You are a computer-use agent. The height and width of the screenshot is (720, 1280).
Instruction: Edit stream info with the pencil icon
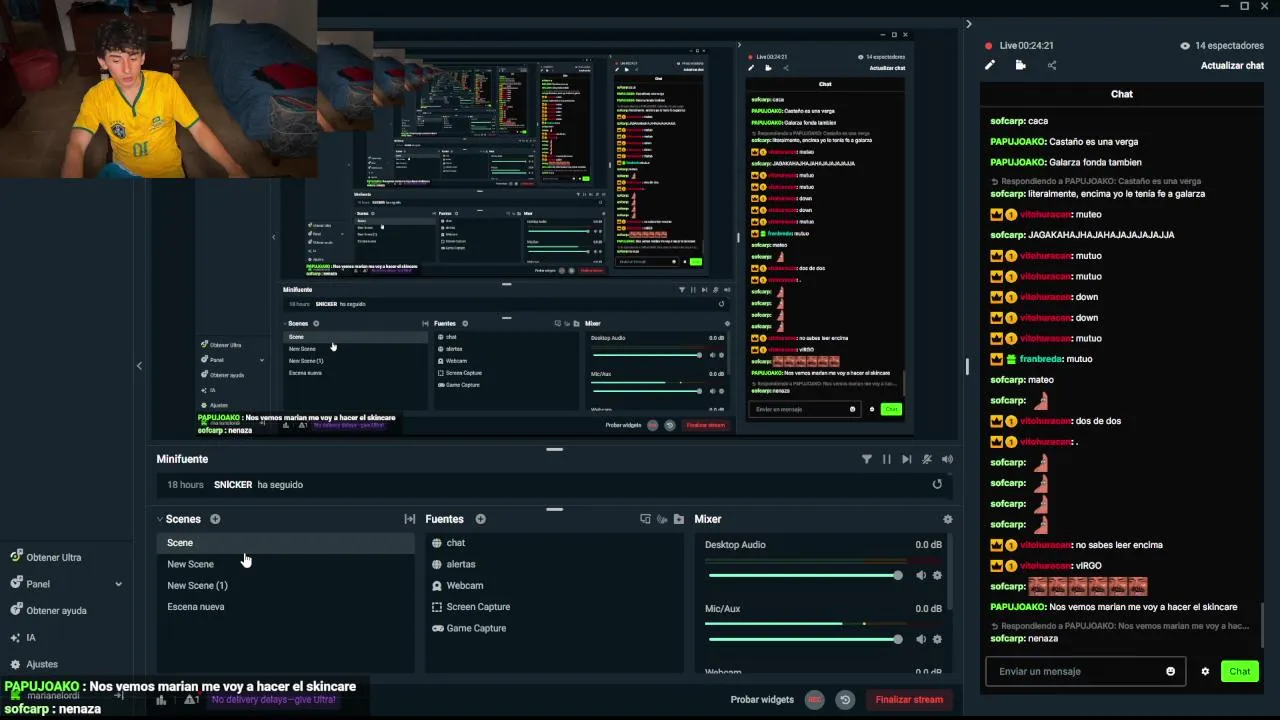point(990,65)
